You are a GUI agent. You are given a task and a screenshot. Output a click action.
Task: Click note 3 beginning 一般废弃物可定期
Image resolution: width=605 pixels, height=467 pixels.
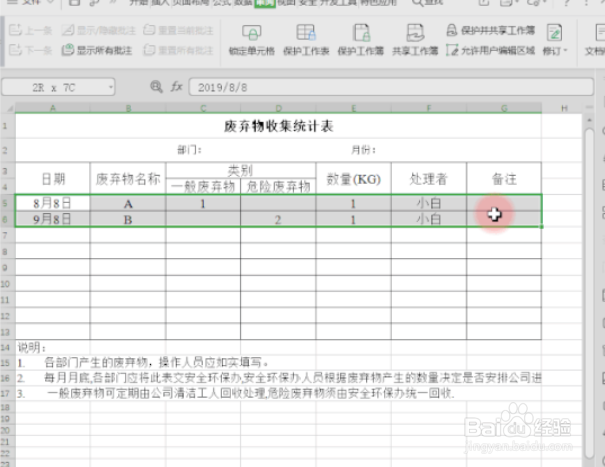tap(236, 393)
